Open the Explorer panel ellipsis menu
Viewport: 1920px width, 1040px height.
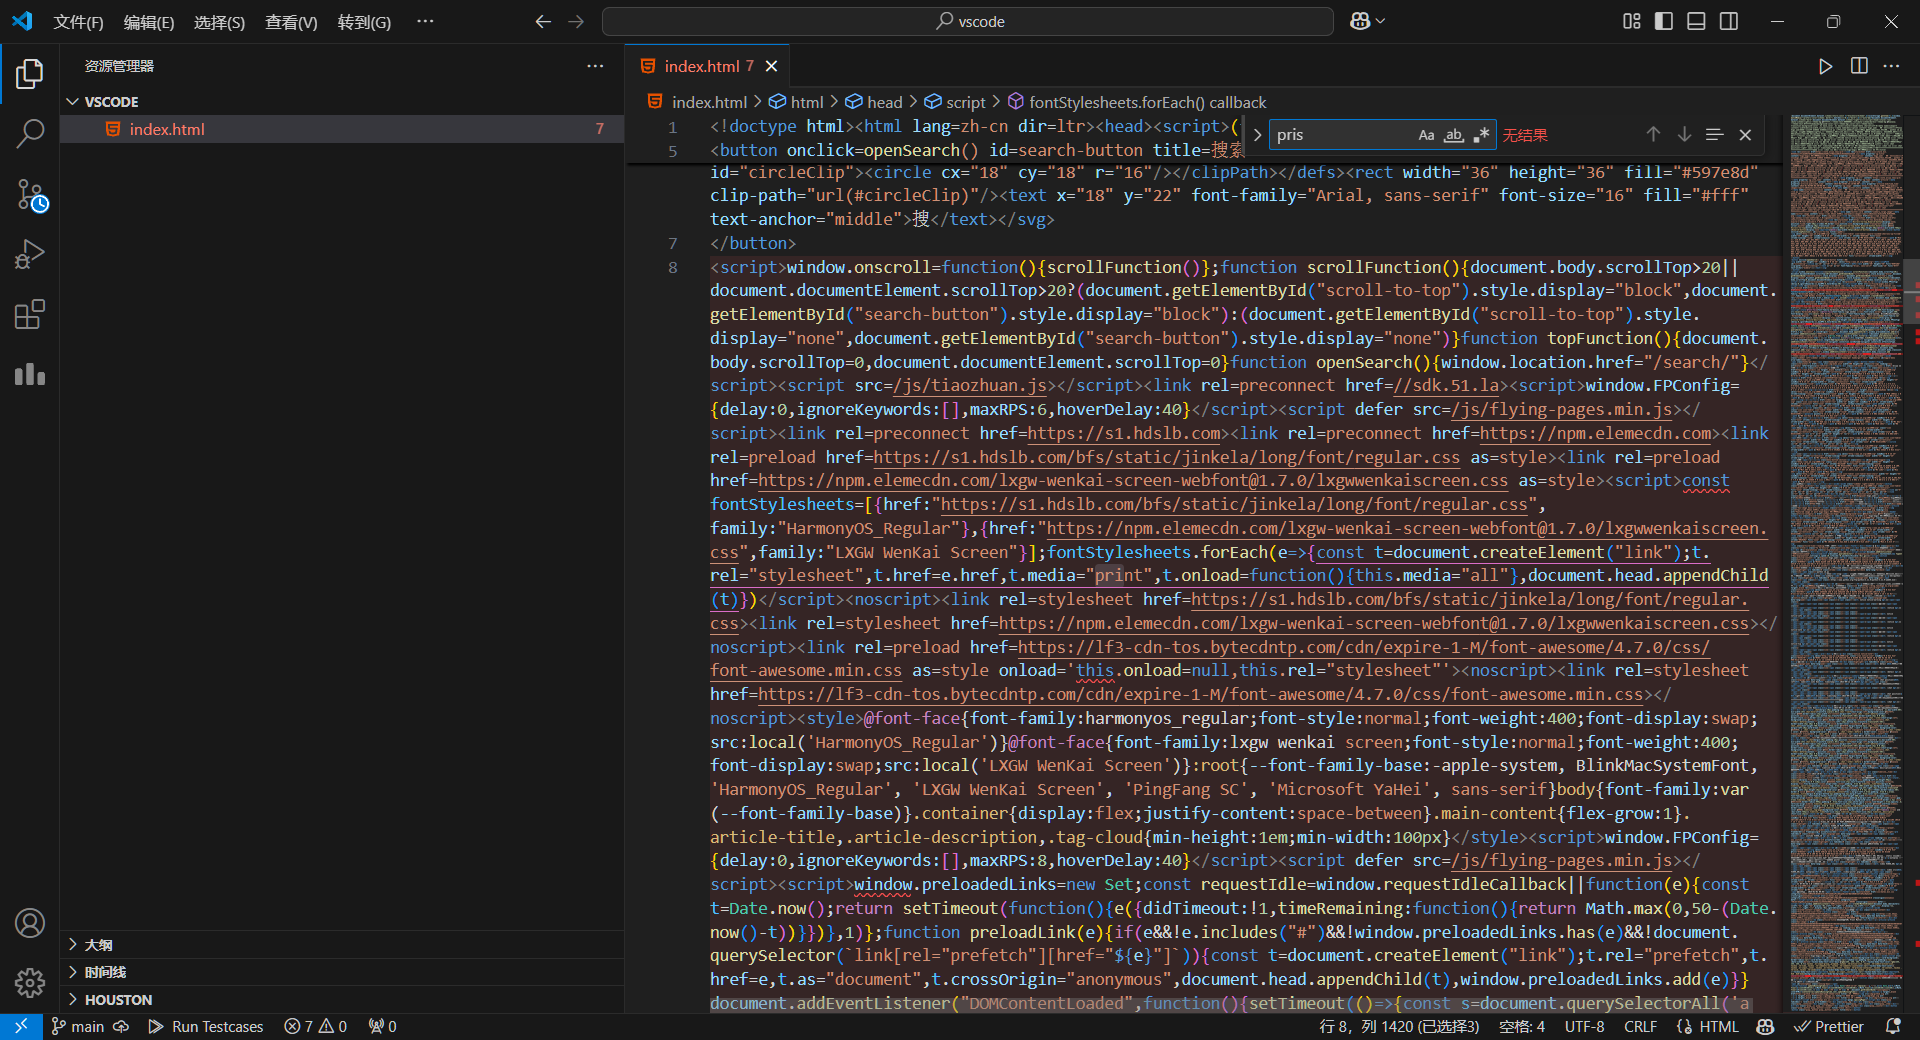coord(595,66)
